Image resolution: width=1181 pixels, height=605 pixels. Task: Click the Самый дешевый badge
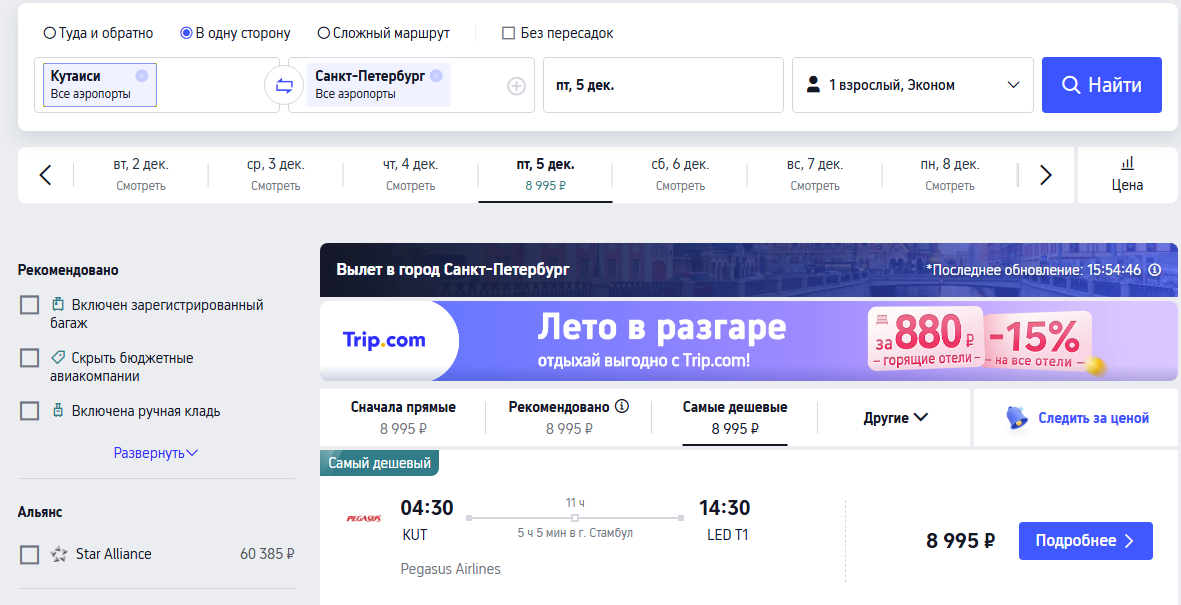click(x=380, y=463)
